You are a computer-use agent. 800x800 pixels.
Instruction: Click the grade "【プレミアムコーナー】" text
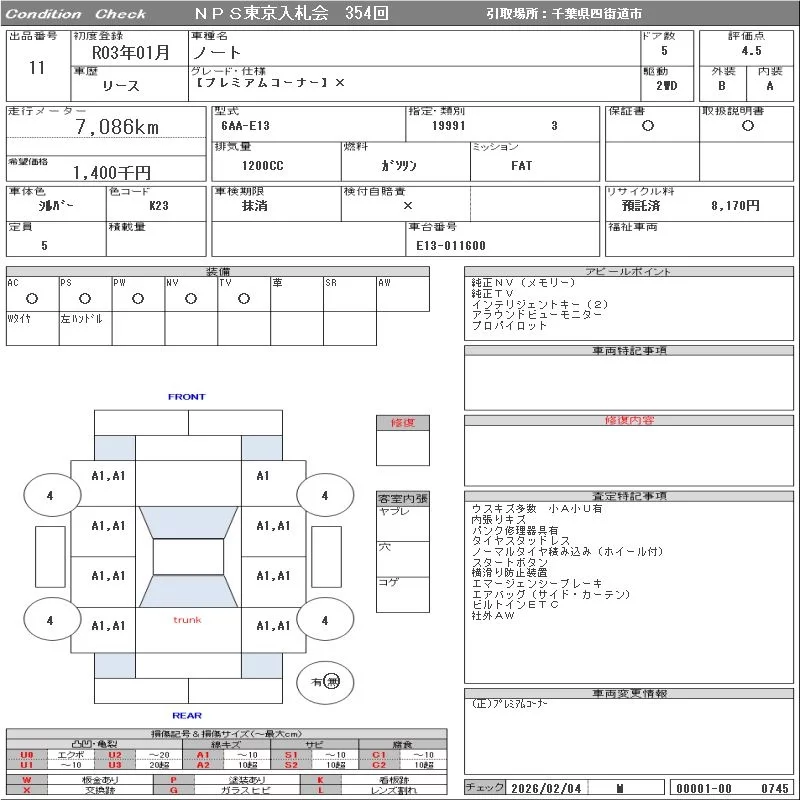pos(262,82)
